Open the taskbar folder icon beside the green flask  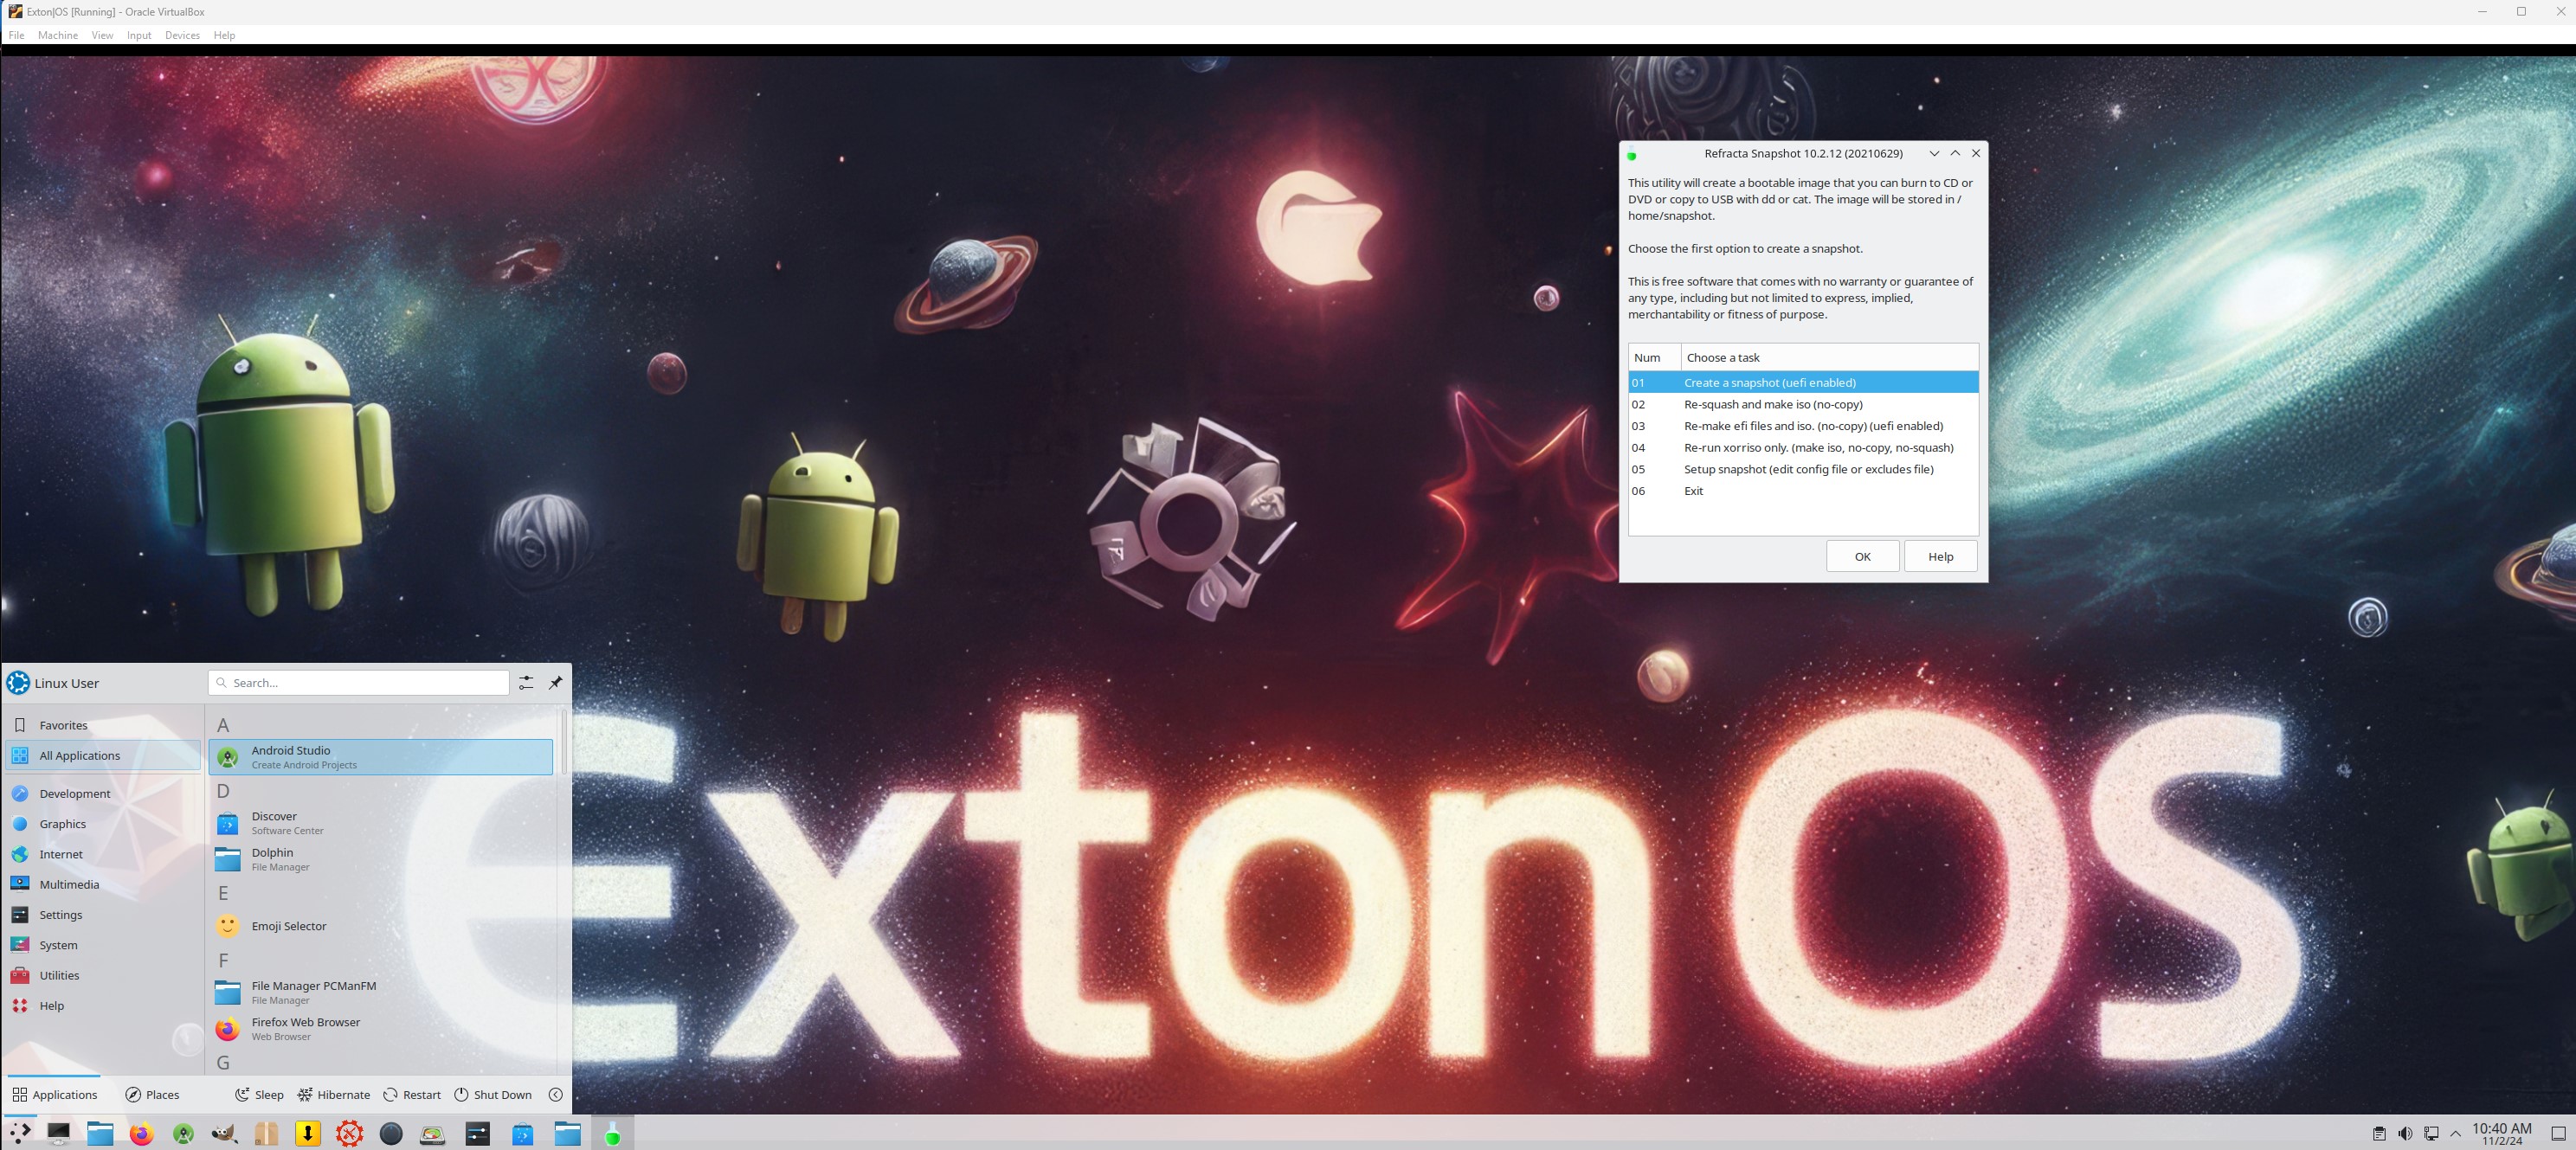[x=567, y=1133]
